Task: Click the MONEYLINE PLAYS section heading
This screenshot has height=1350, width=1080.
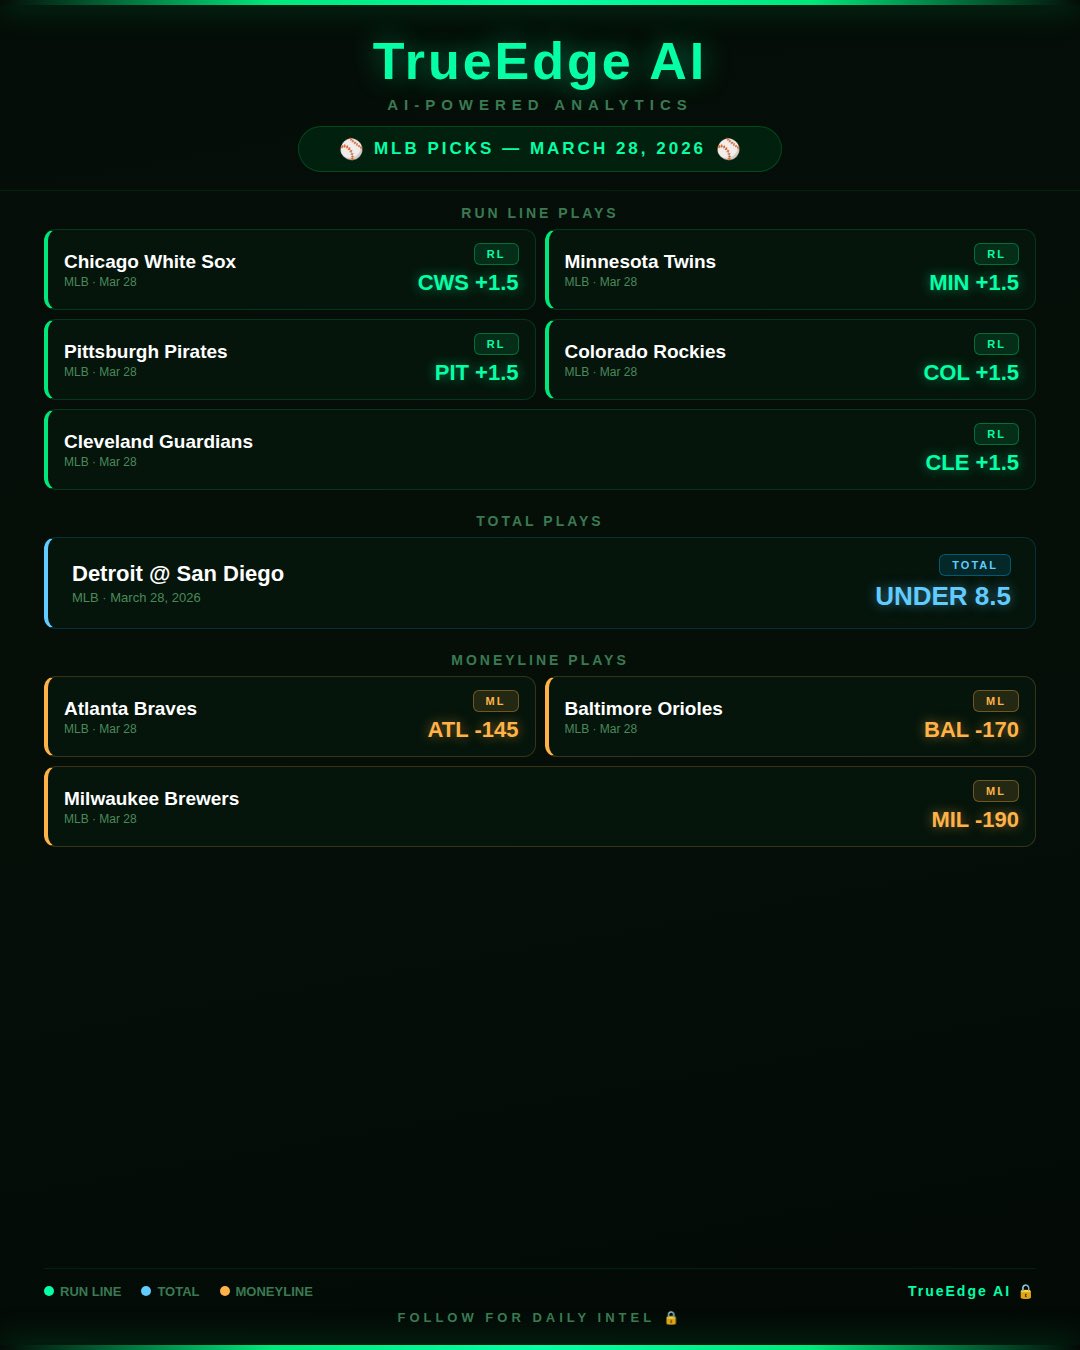Action: click(540, 660)
